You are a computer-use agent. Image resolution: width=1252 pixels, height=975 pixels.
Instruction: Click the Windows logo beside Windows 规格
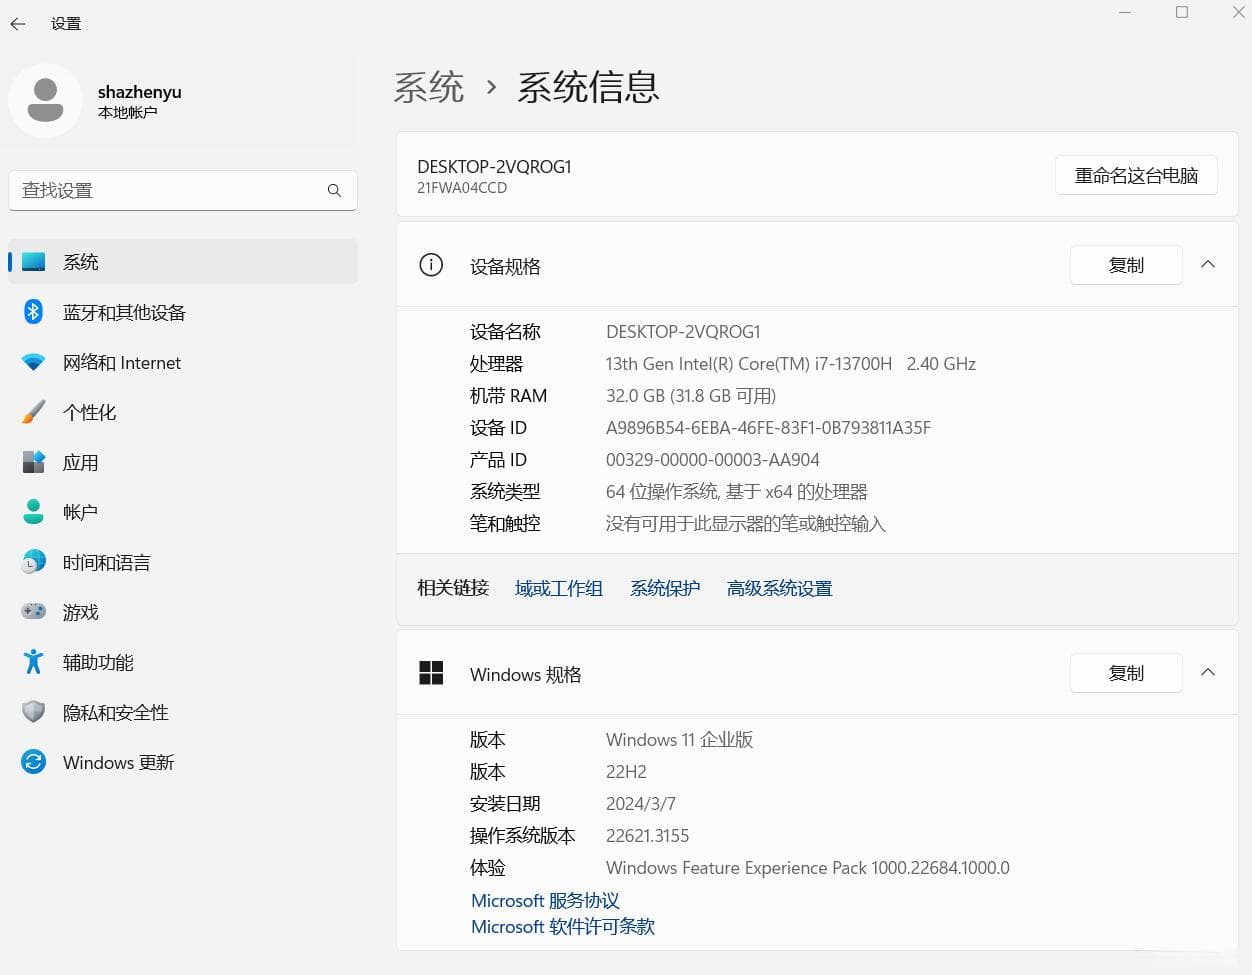[431, 673]
